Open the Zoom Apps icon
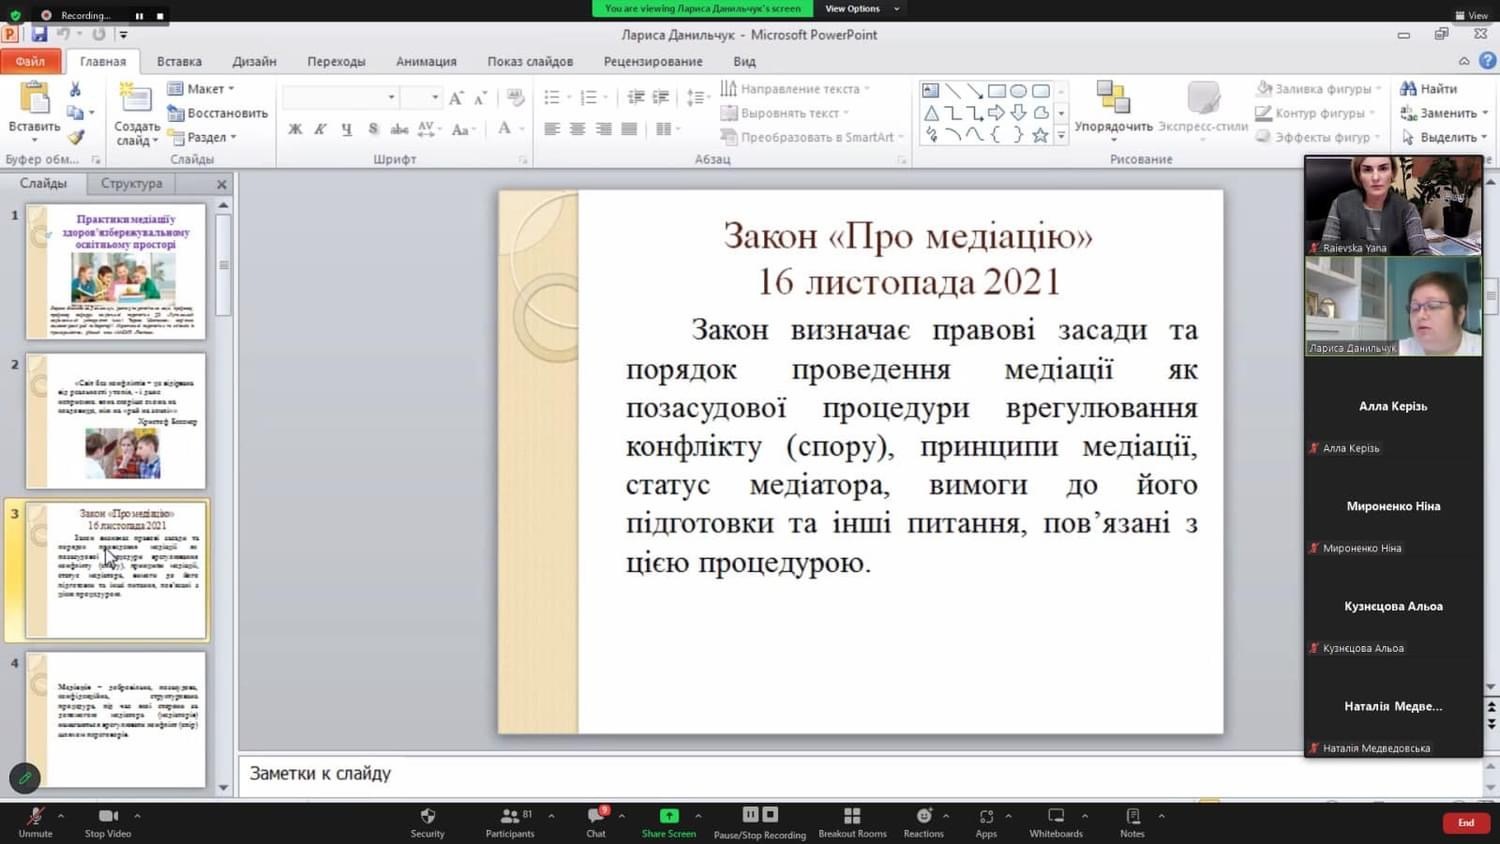This screenshot has width=1500, height=844. 986,816
